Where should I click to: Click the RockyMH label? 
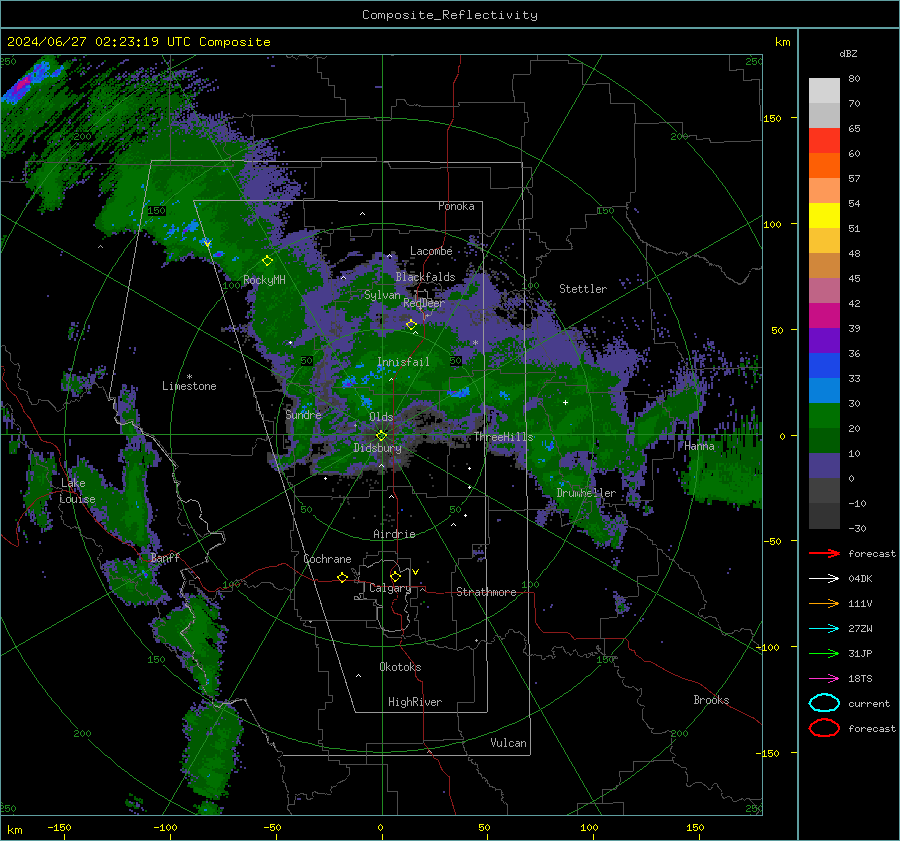point(264,280)
